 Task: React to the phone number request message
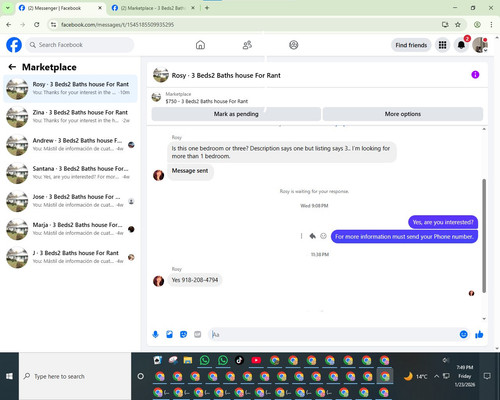[323, 236]
